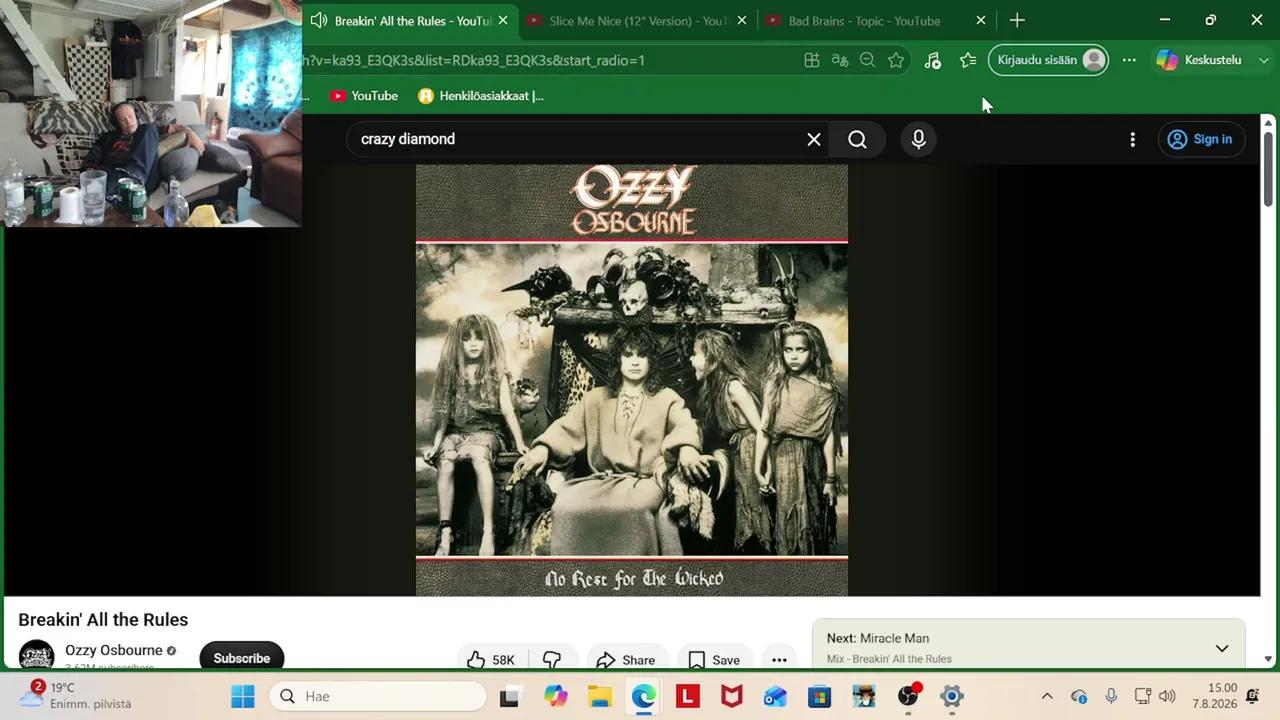The width and height of the screenshot is (1280, 720).
Task: Save the video to a playlist
Action: point(714,659)
